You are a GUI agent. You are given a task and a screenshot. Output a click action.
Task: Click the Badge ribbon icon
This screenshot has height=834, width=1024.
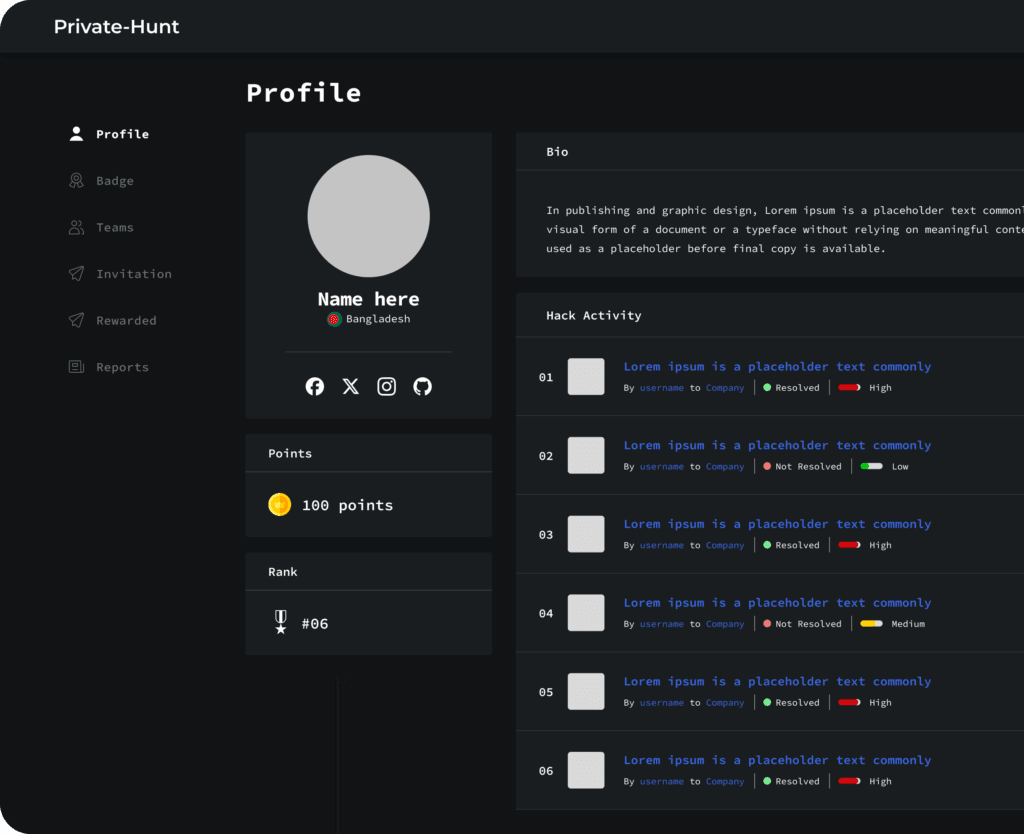[76, 180]
